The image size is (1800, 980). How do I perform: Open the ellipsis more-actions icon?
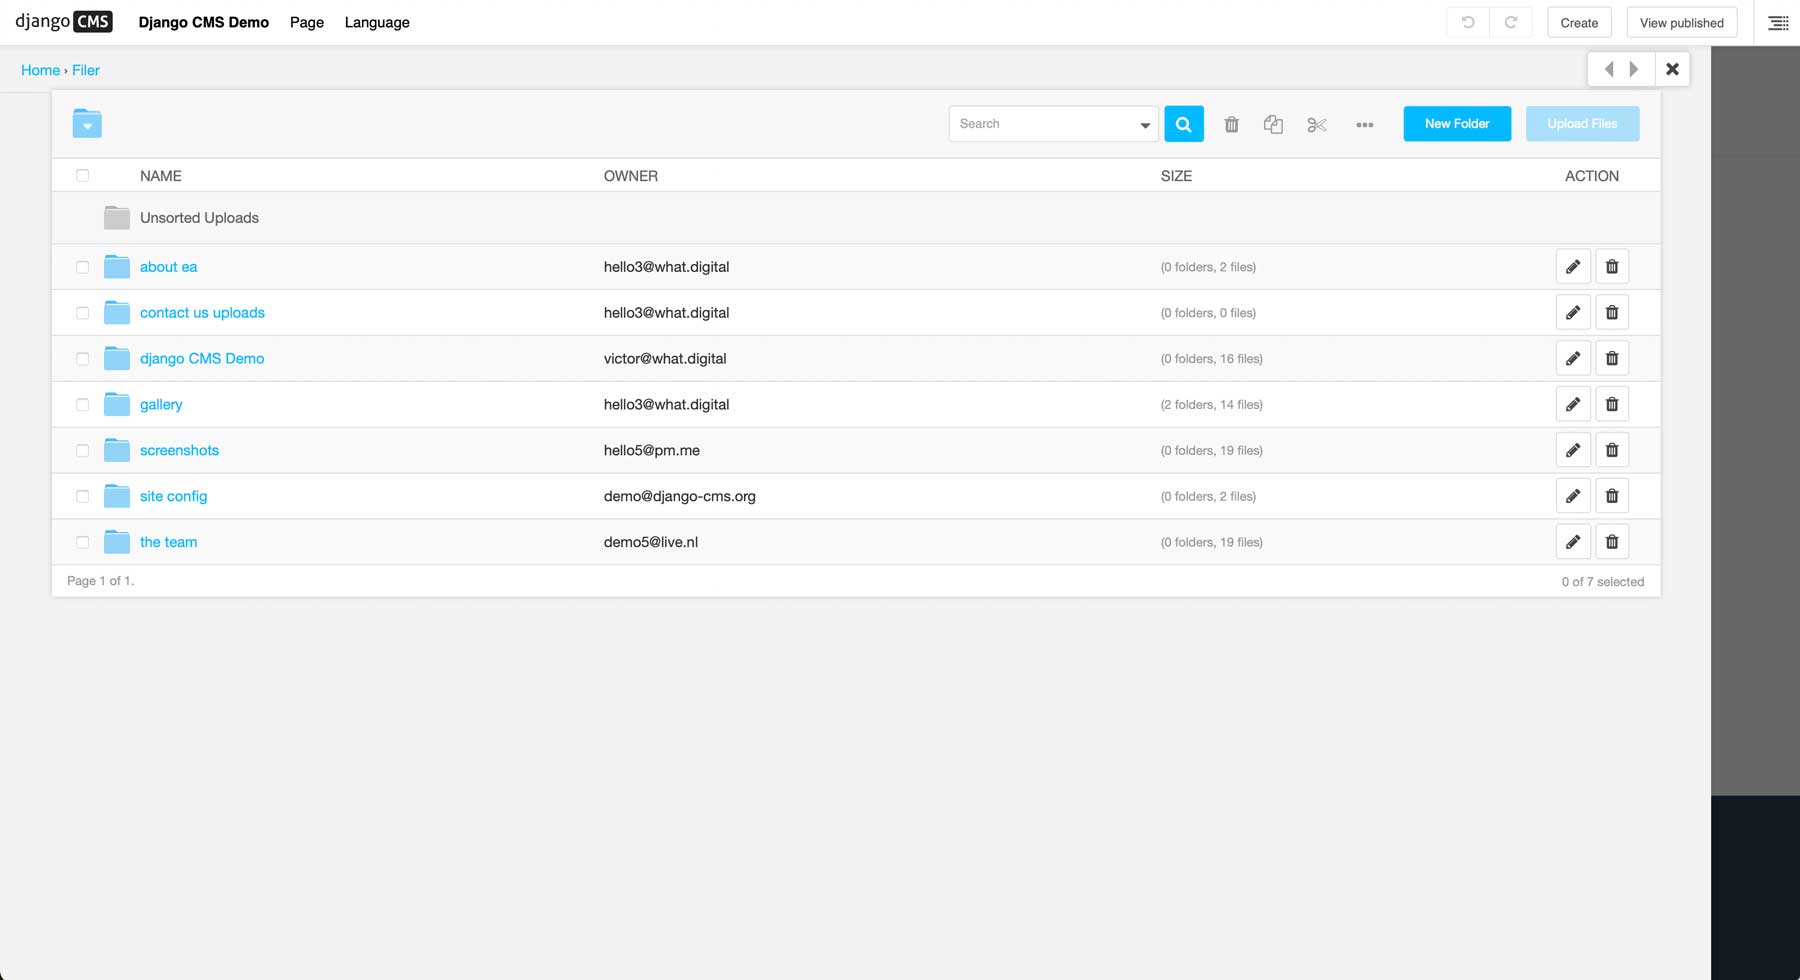tap(1364, 124)
